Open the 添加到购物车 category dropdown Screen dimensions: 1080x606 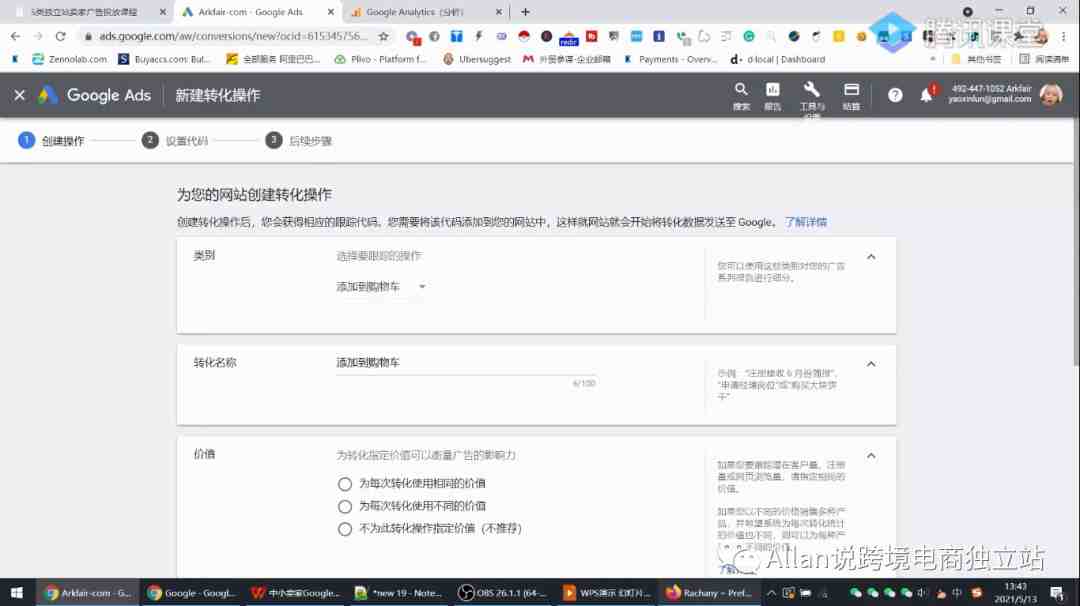point(381,287)
